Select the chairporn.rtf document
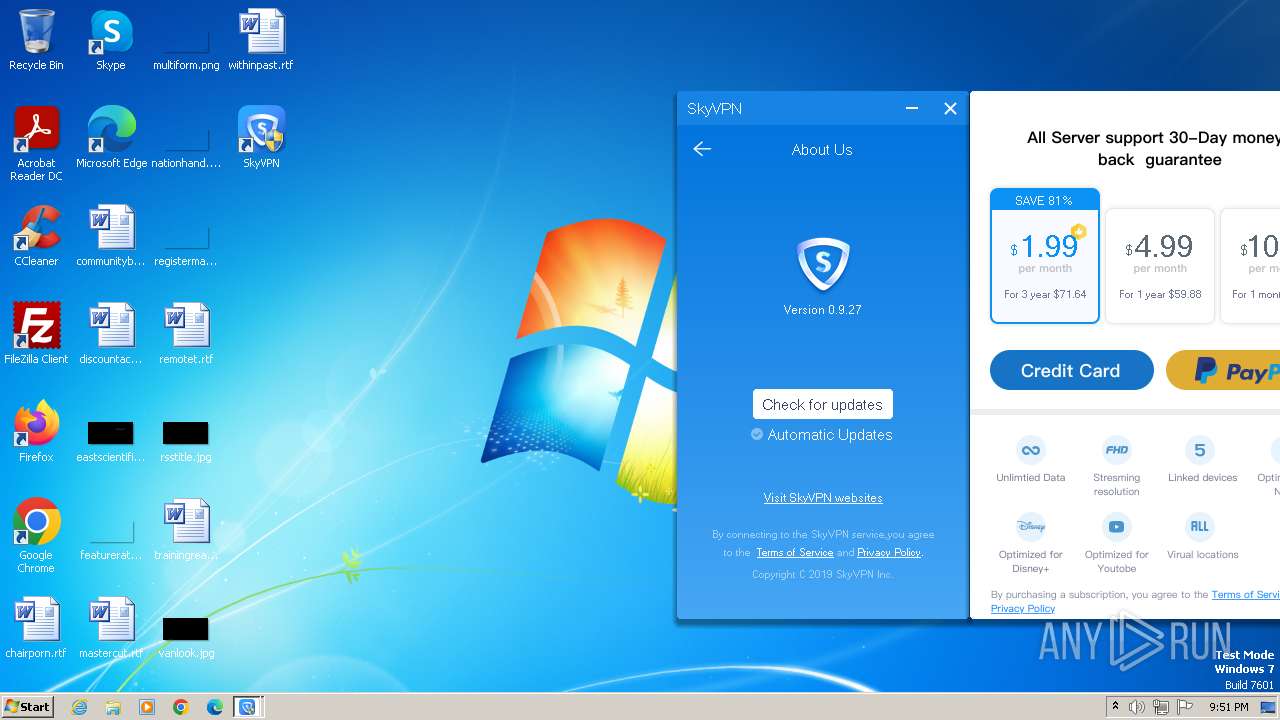Screen dimensions: 1280x720 pyautogui.click(x=36, y=628)
